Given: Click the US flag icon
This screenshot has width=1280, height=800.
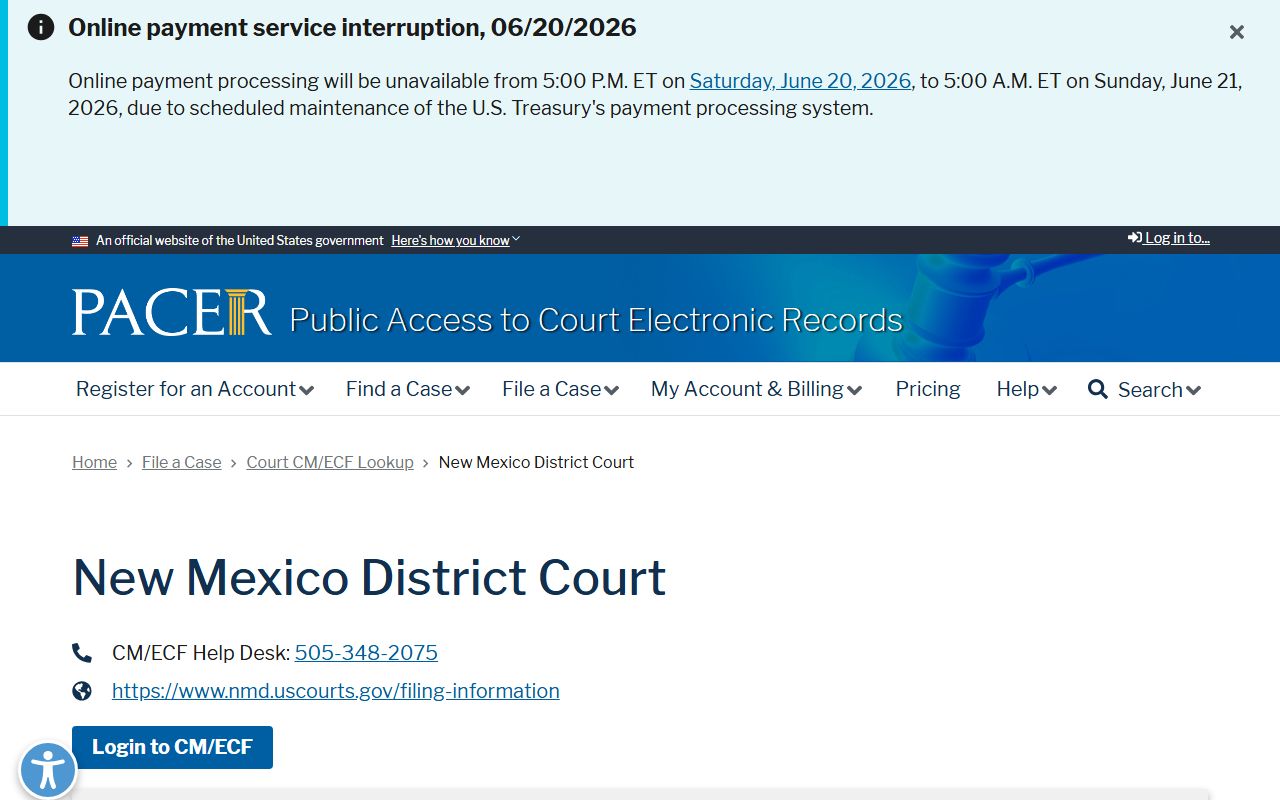Looking at the screenshot, I should [x=80, y=241].
